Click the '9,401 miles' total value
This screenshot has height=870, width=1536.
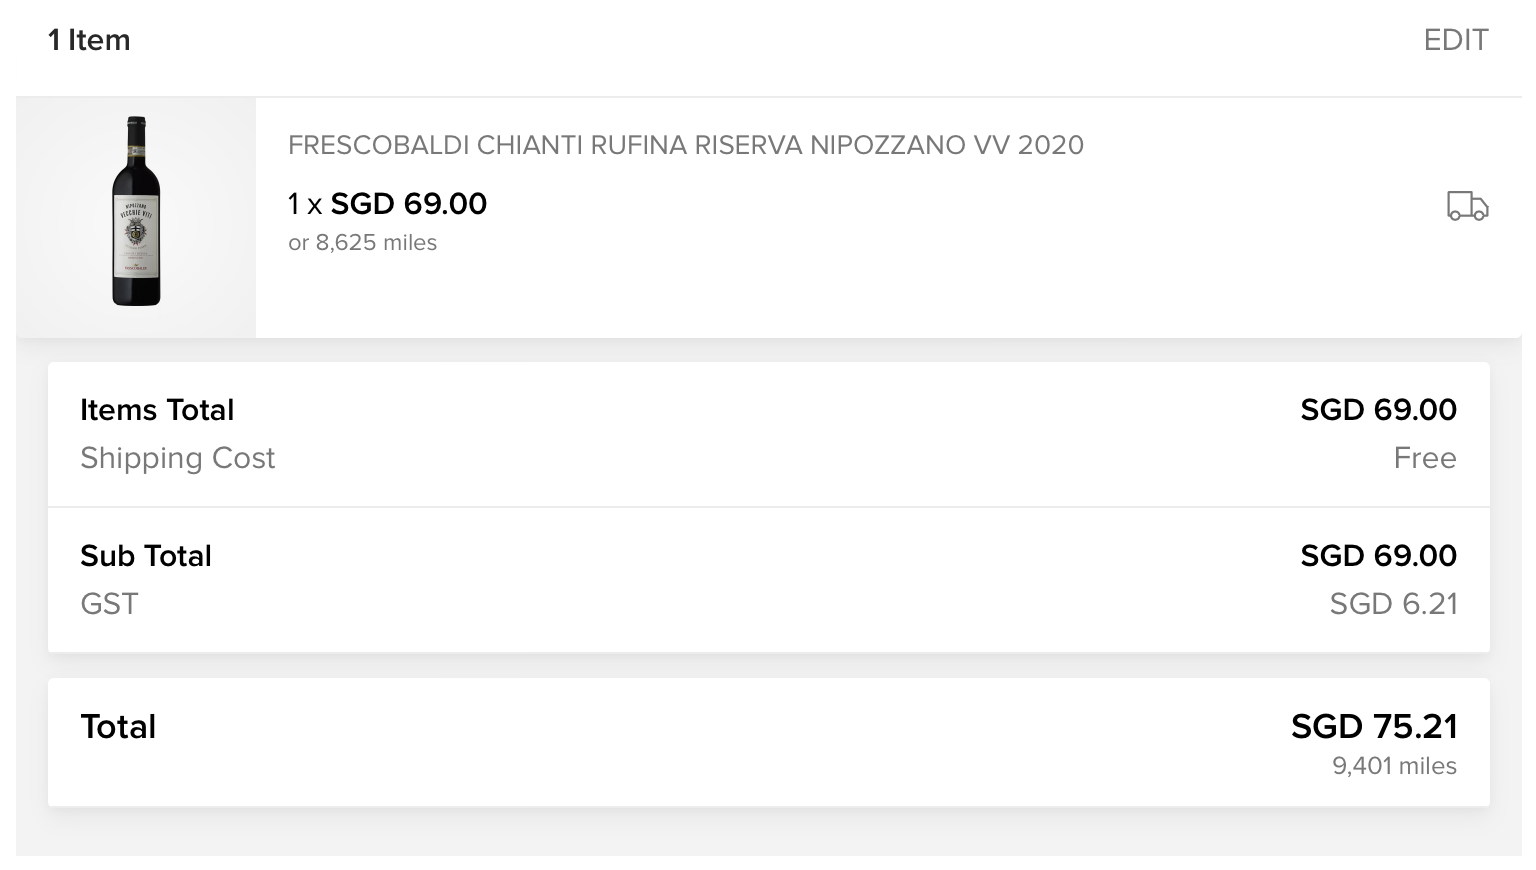(x=1393, y=766)
